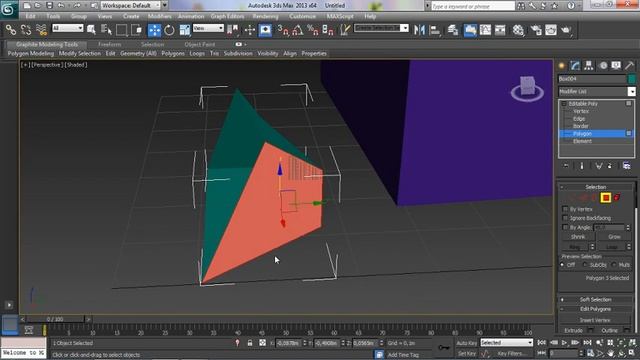Open the selection filter All dropdown

67,28
